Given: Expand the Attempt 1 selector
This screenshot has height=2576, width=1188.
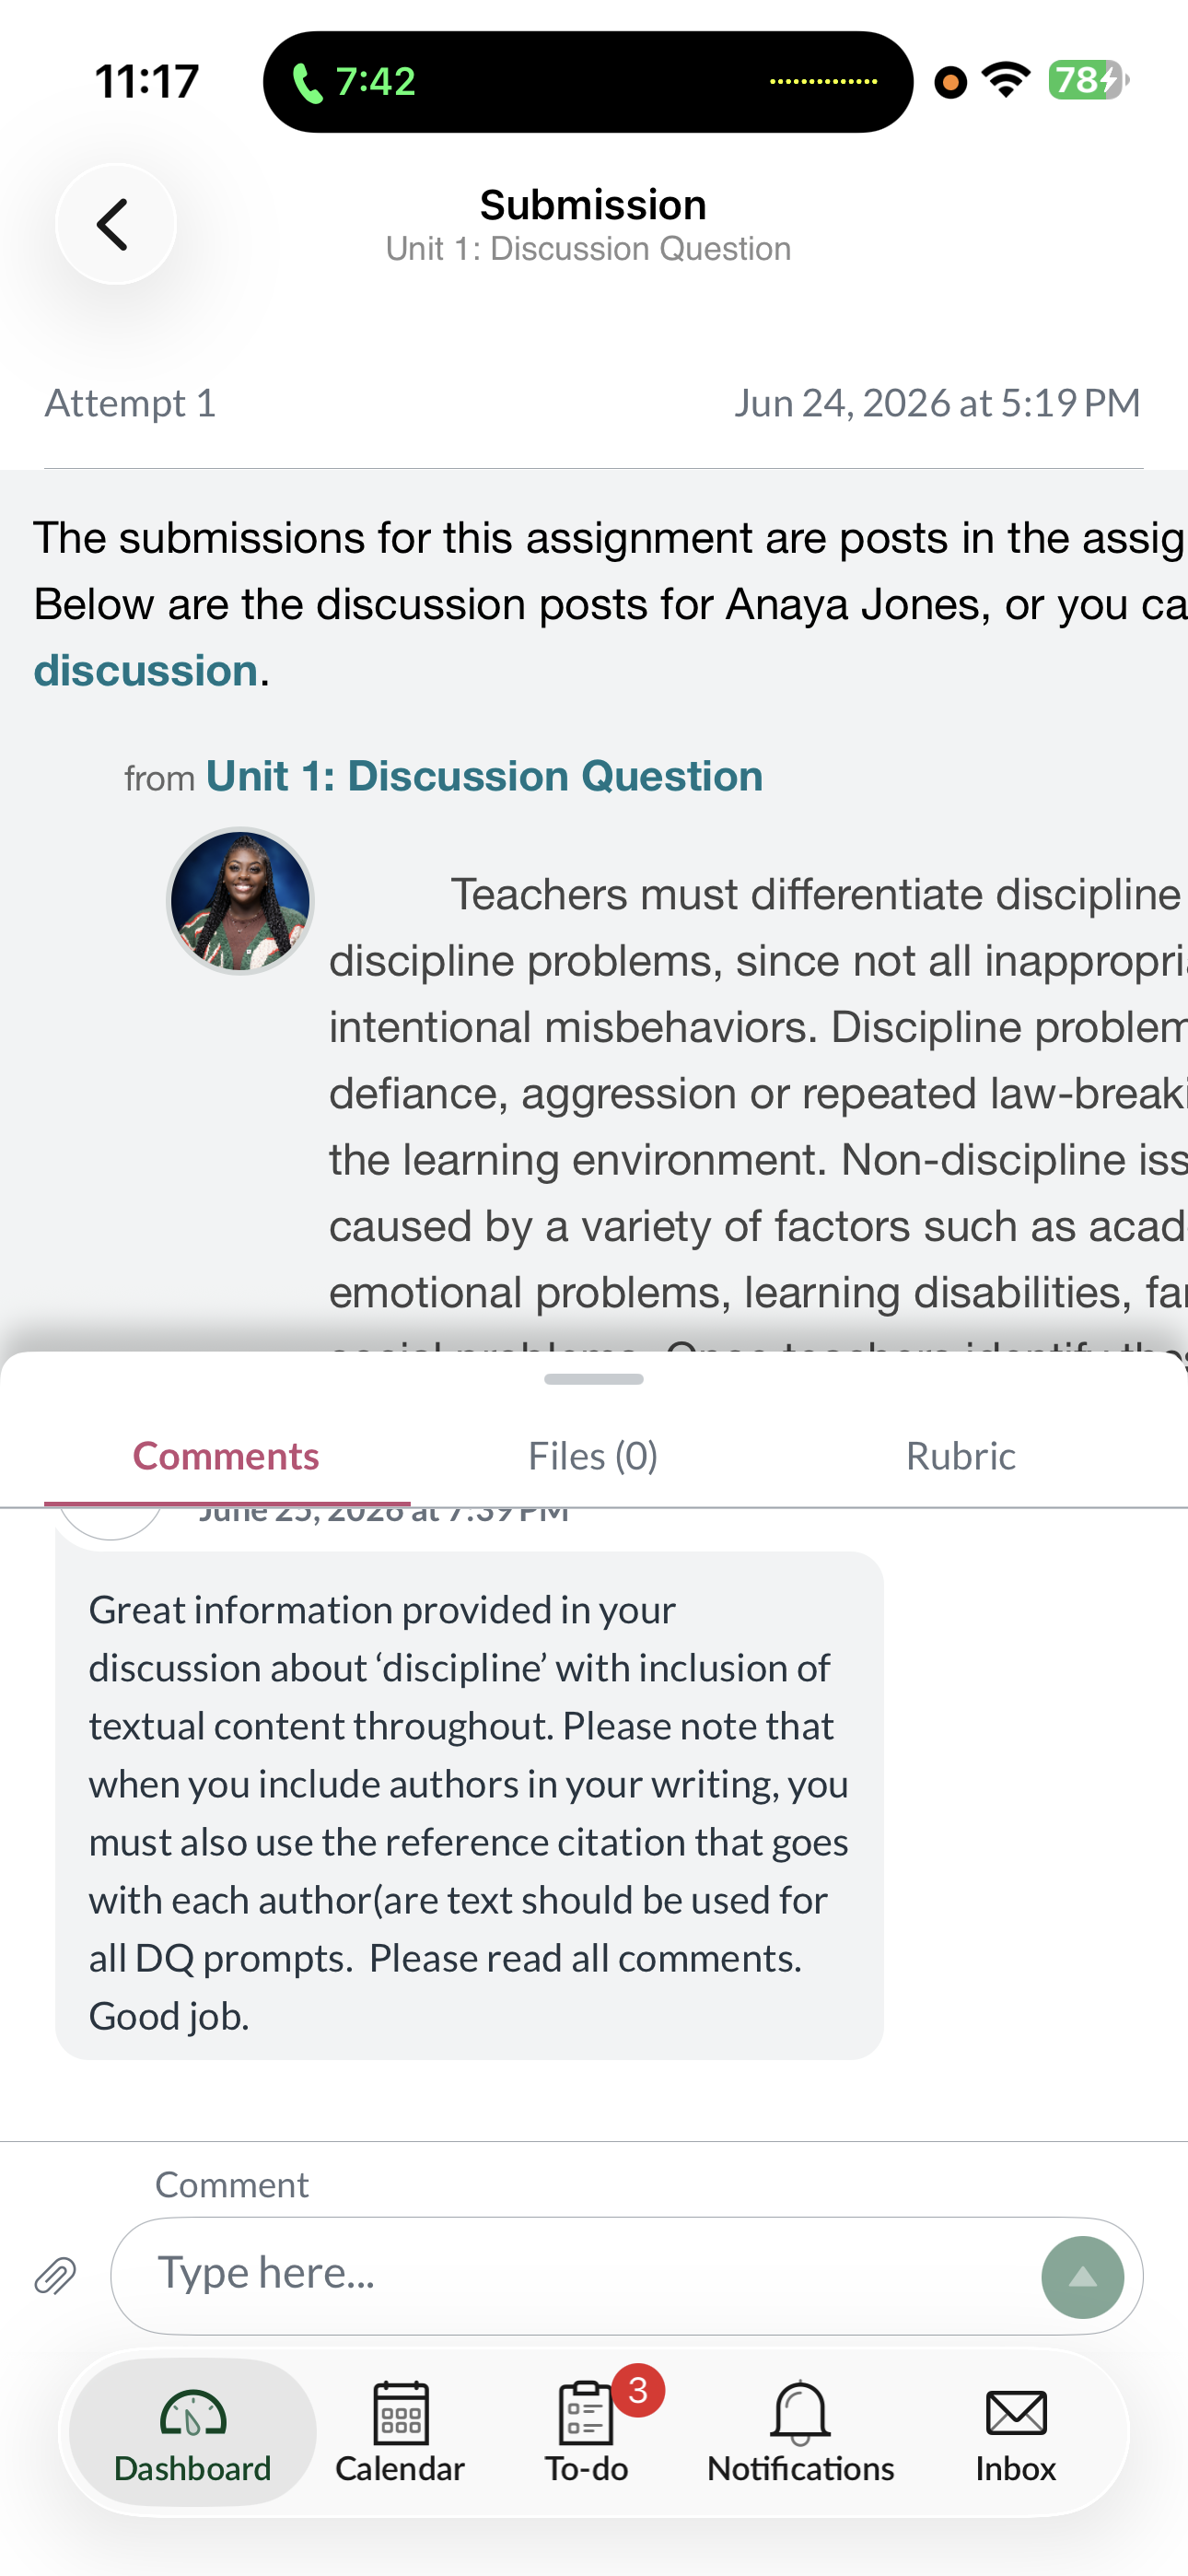Looking at the screenshot, I should [x=130, y=403].
